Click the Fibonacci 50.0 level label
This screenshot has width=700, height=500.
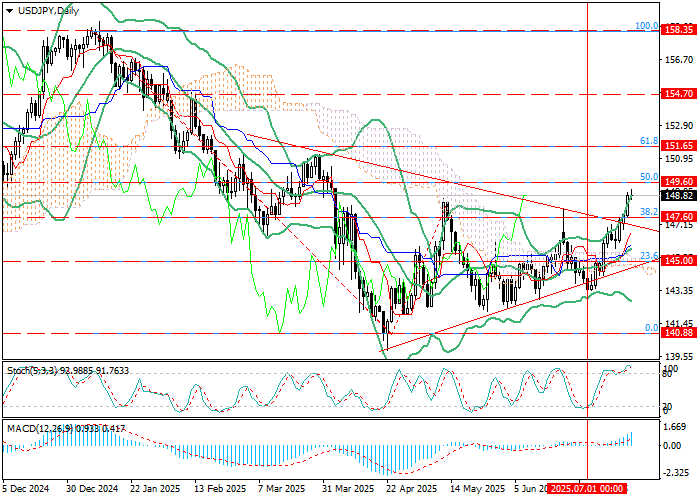click(x=649, y=177)
